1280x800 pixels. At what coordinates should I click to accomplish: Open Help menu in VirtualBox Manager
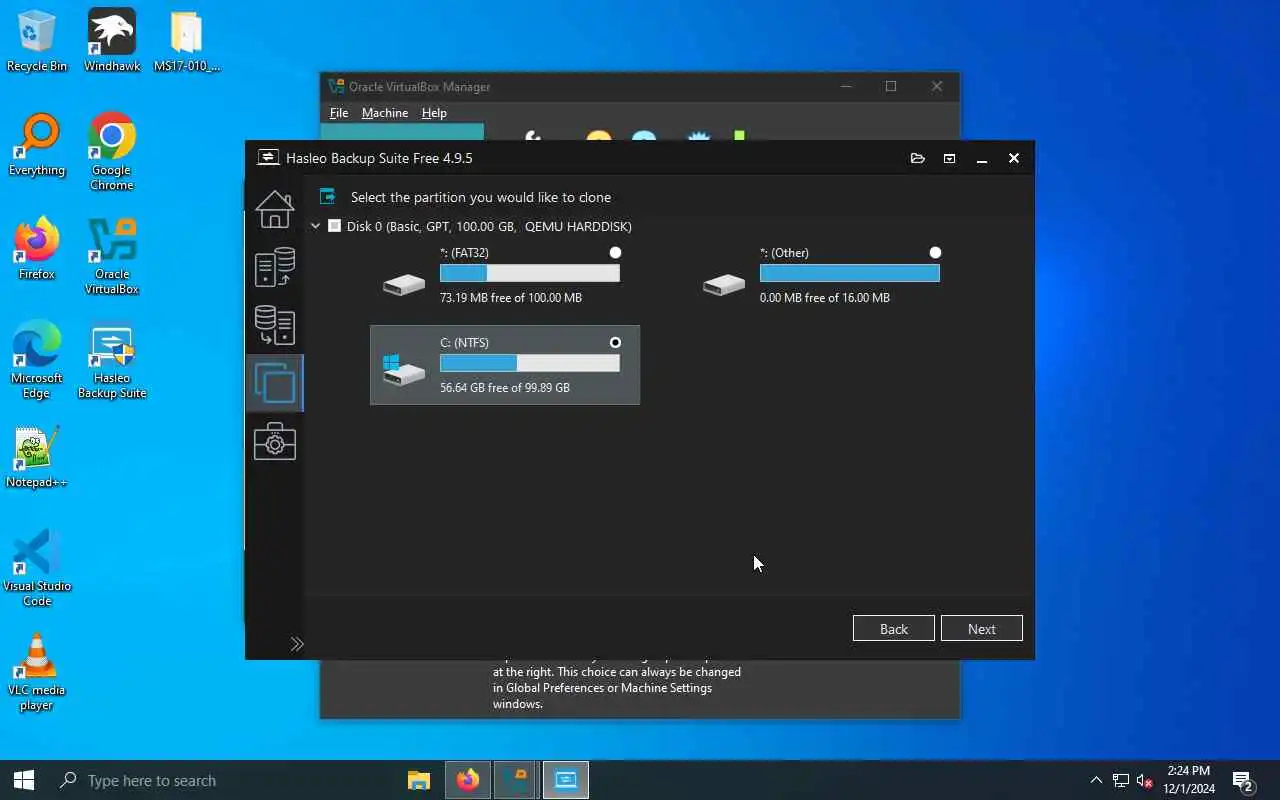coord(434,113)
